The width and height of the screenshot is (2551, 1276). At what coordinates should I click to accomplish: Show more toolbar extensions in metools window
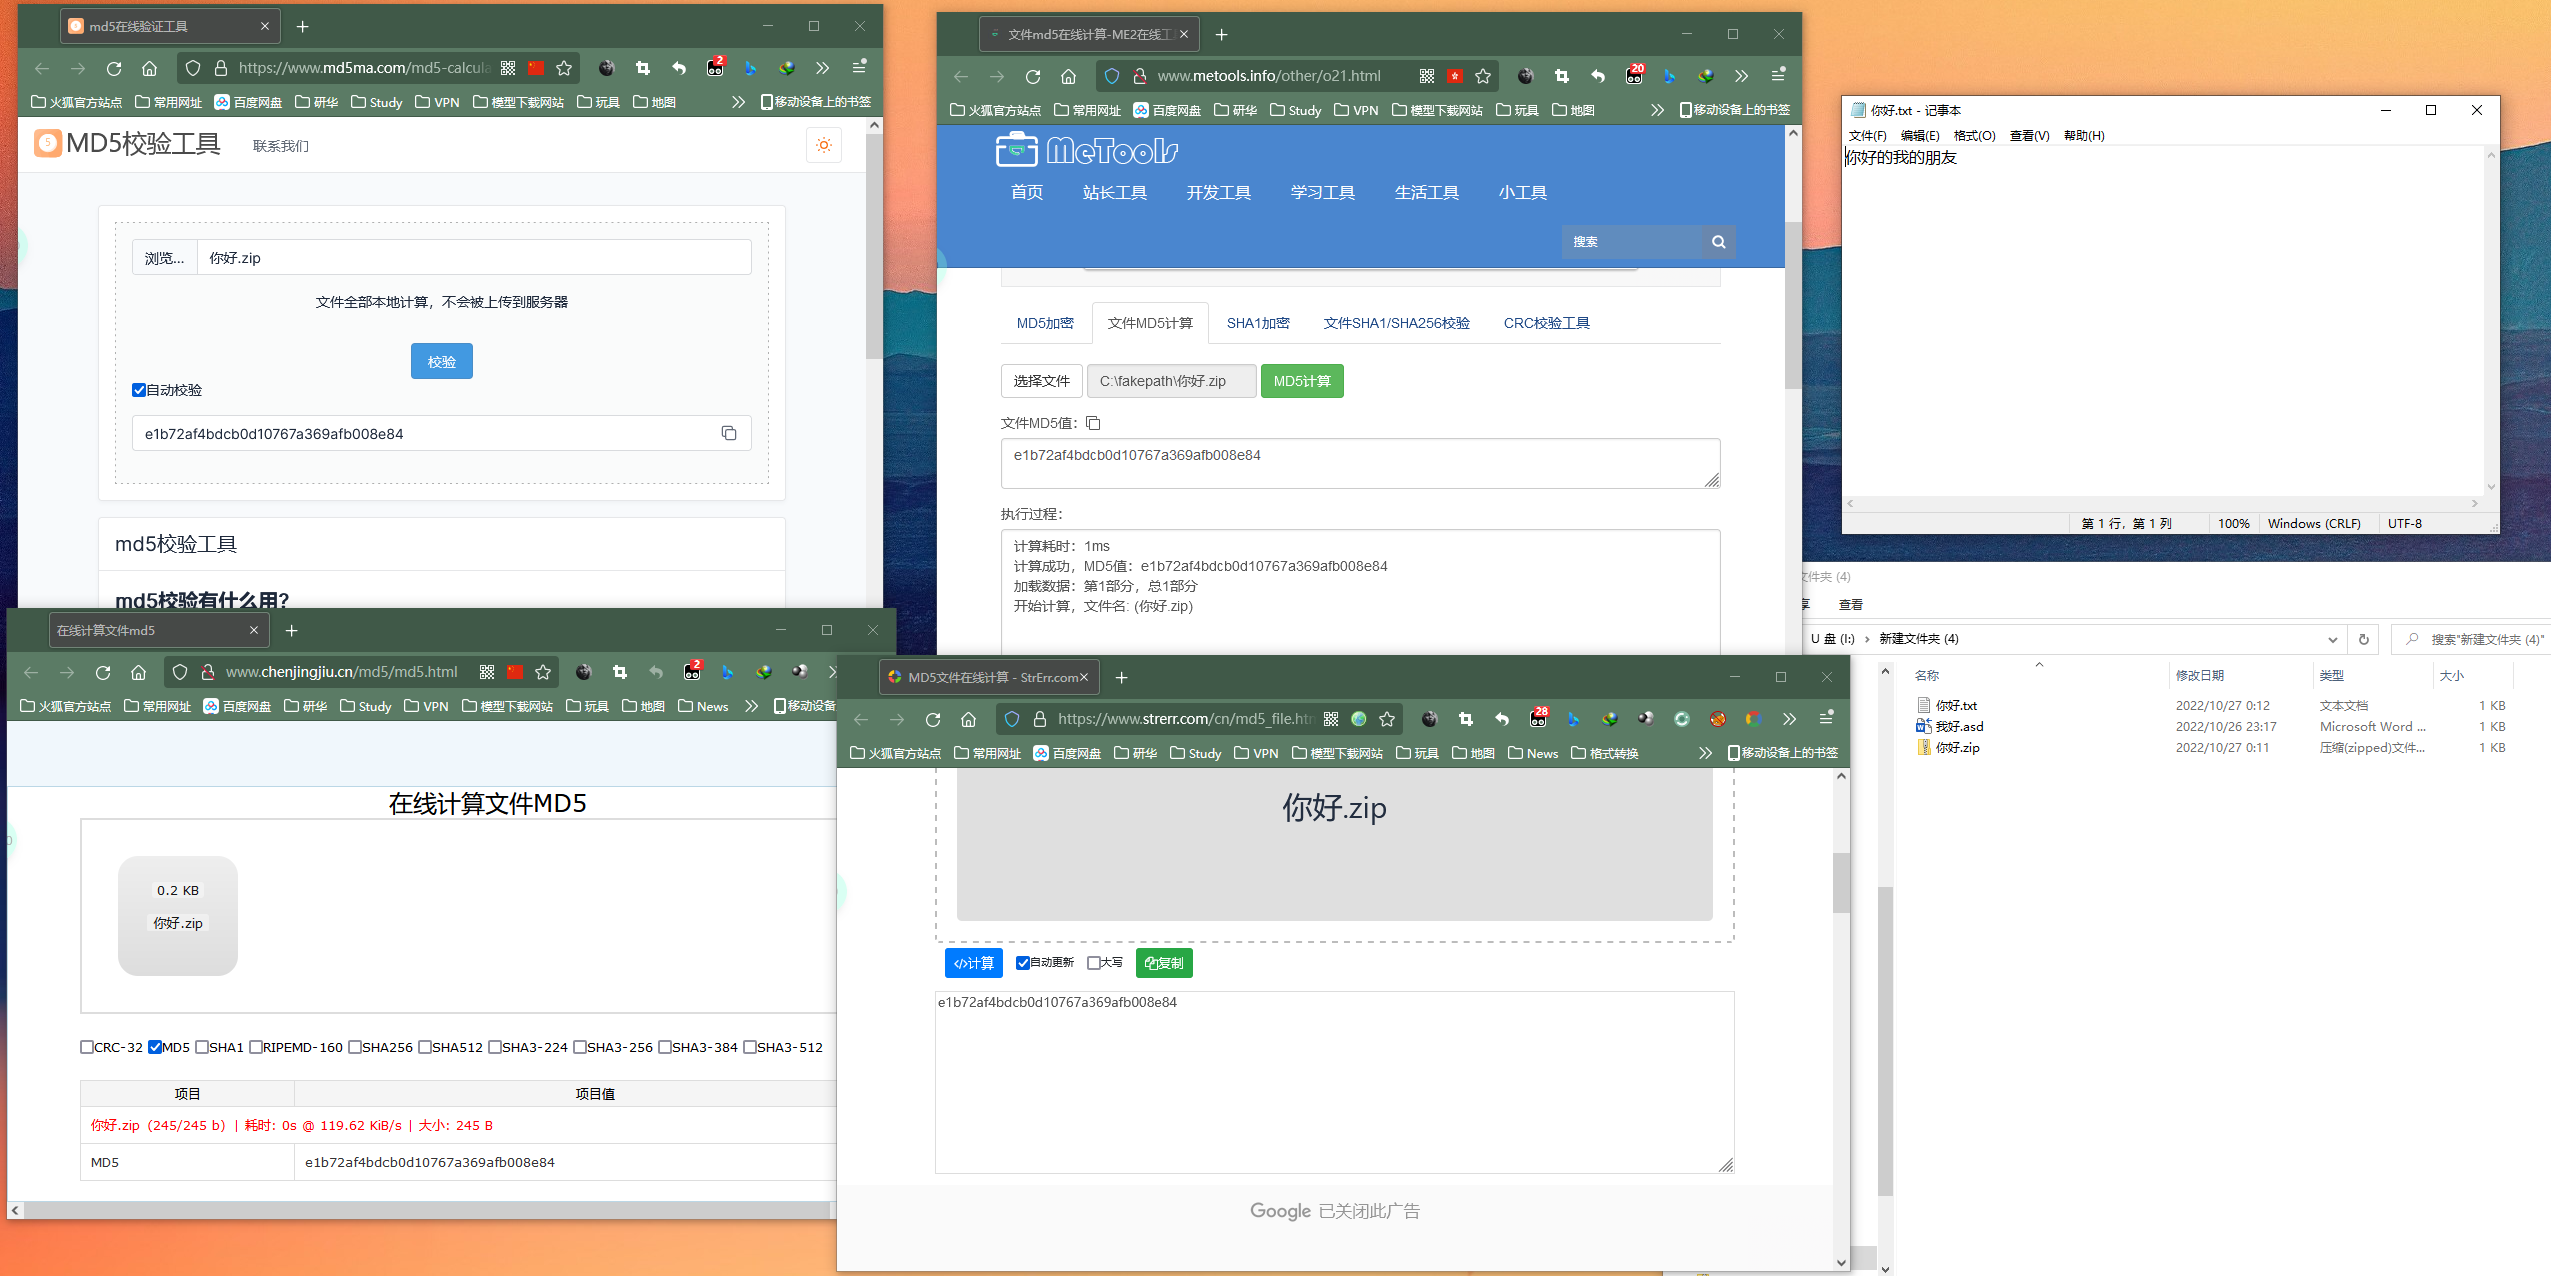[x=1741, y=76]
